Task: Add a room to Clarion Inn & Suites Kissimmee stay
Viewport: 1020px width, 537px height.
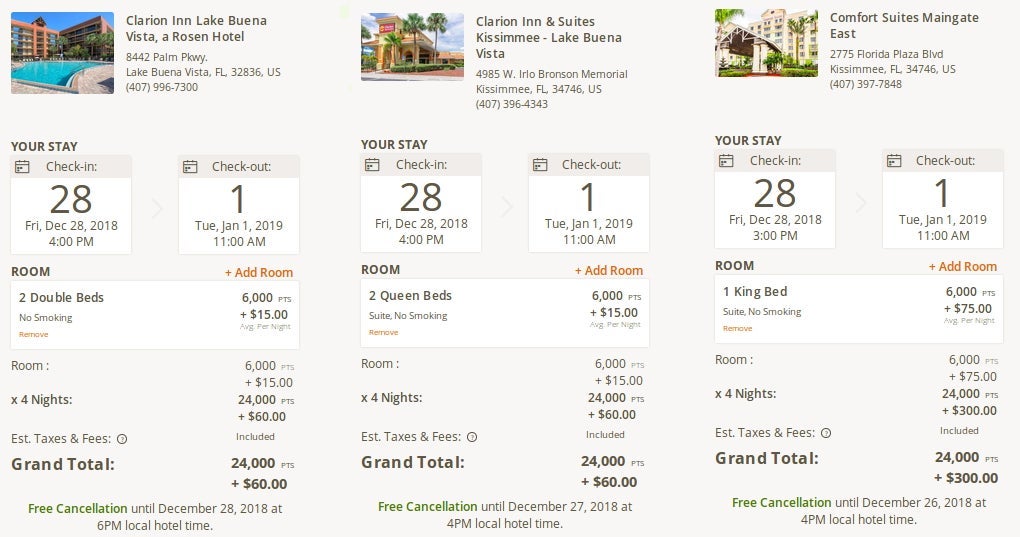Action: [x=609, y=270]
